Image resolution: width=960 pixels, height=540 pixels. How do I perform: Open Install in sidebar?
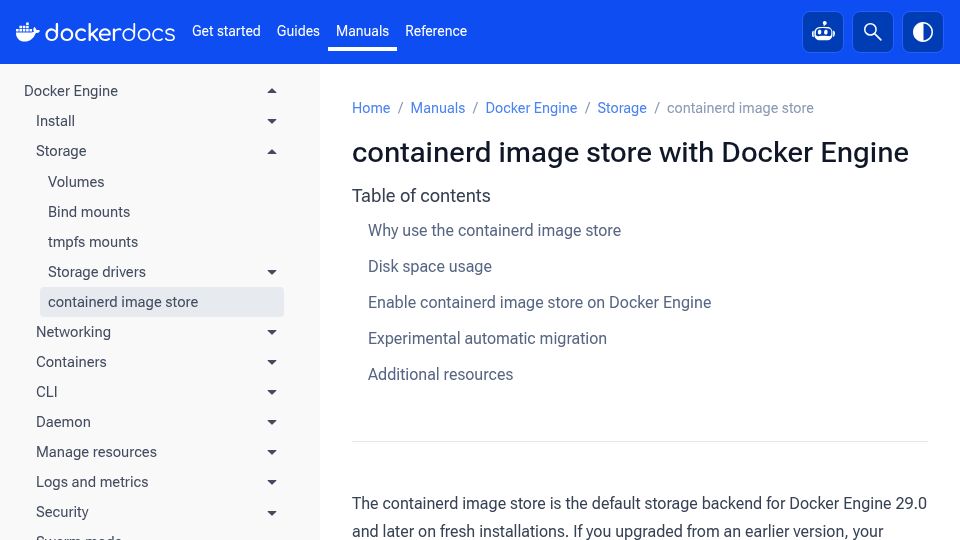[x=55, y=121]
